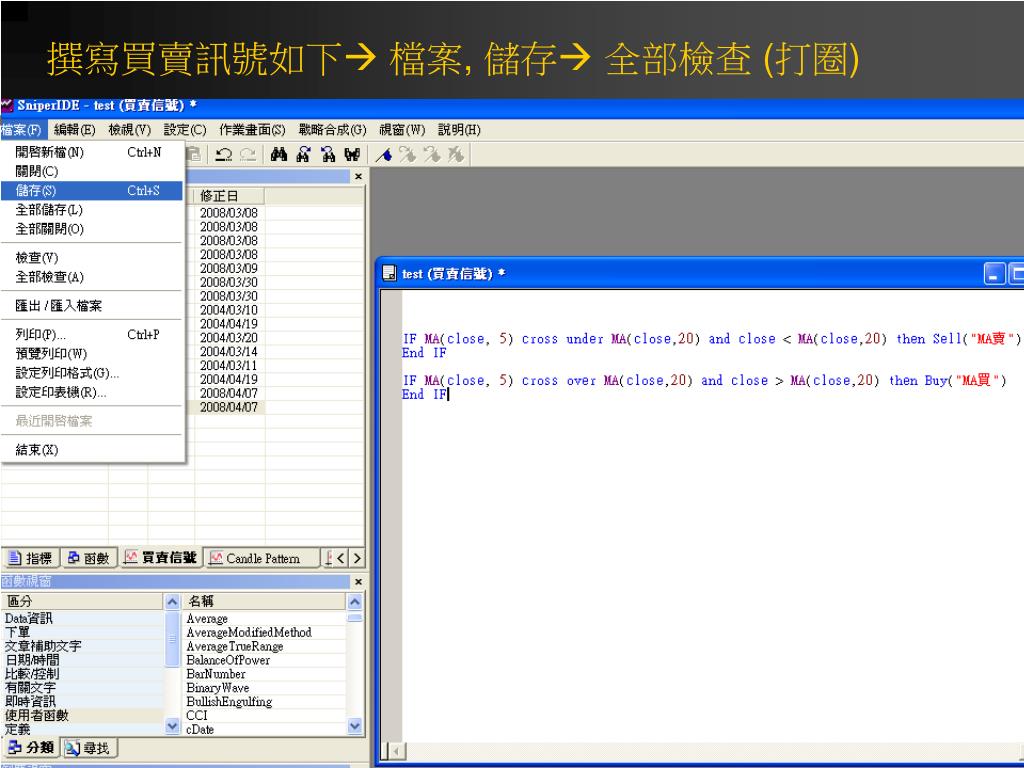Screen dimensions: 1024x768
Task: Show more tabs with right arrow
Action: [x=357, y=558]
